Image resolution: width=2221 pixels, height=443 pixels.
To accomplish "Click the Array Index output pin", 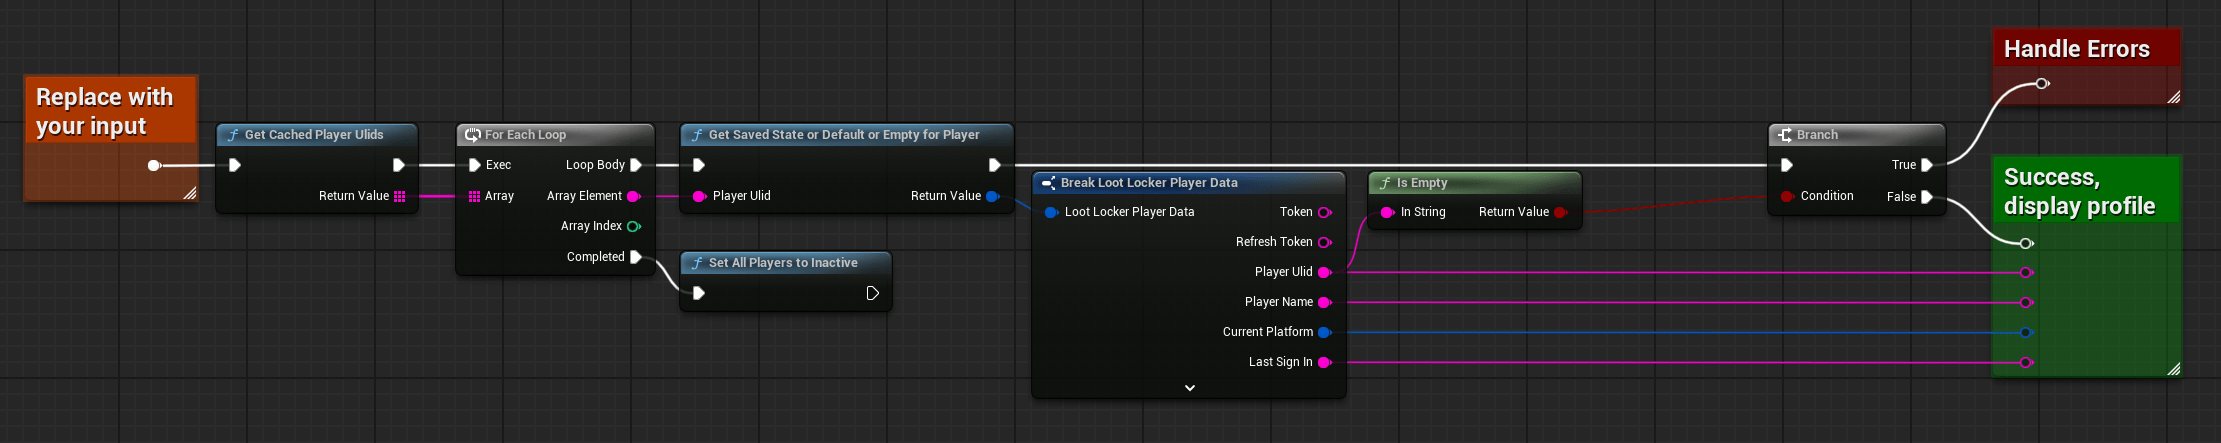I will click(x=633, y=227).
